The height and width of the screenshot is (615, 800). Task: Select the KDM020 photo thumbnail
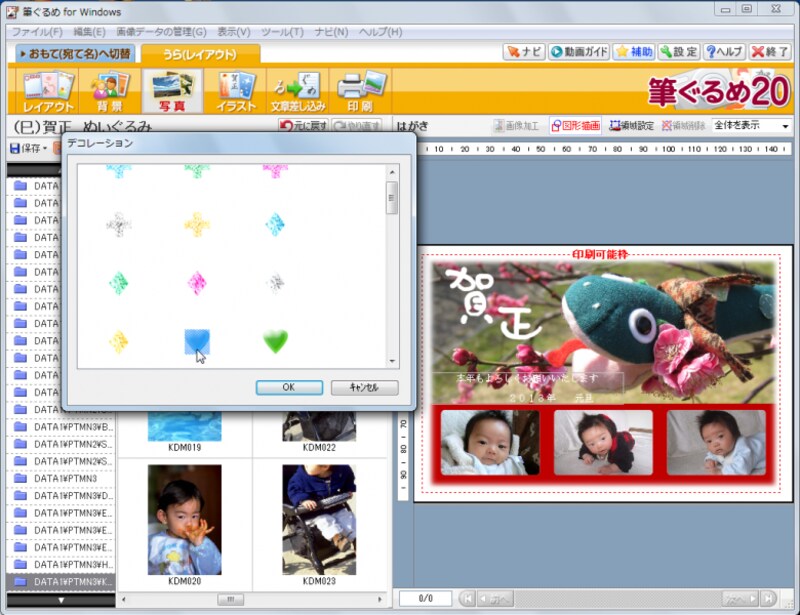tap(184, 519)
